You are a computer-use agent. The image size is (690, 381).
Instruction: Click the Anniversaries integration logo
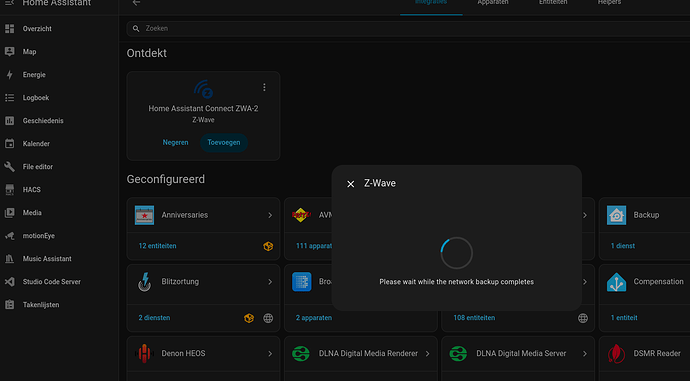tap(144, 215)
